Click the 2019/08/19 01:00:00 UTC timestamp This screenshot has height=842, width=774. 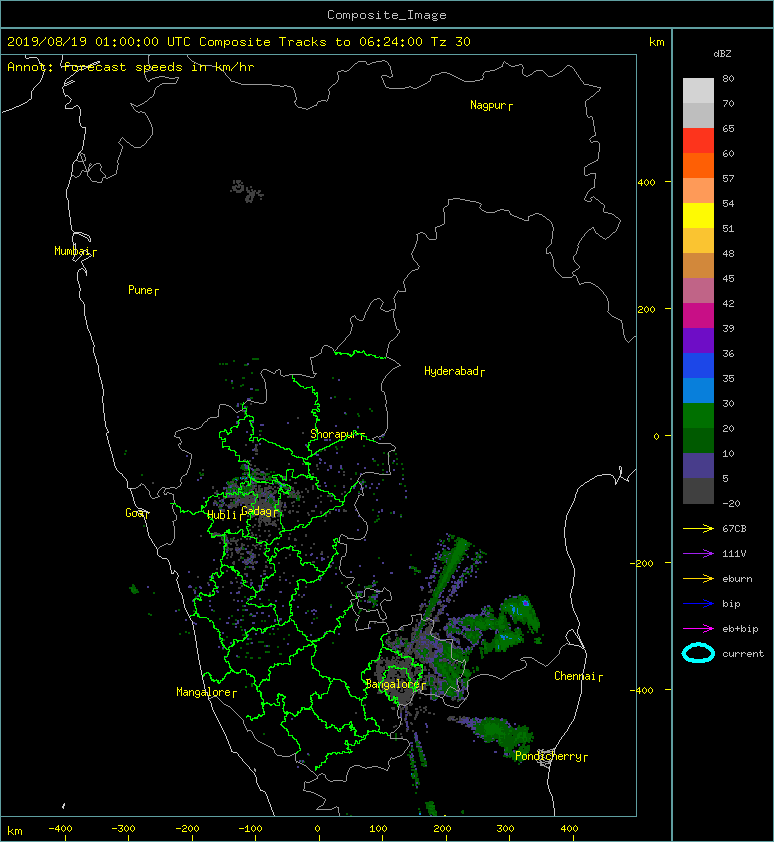coord(99,42)
